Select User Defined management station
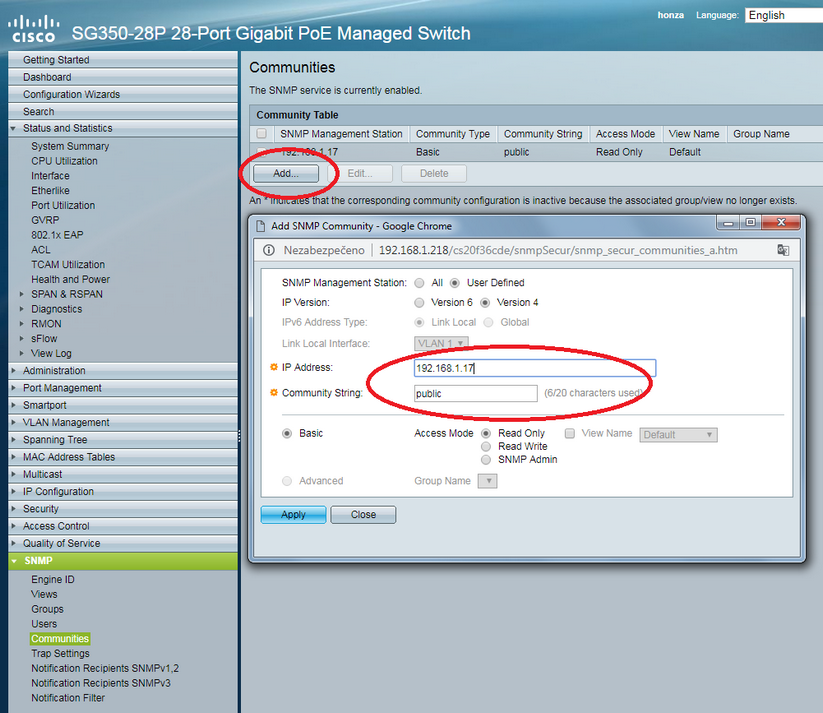This screenshot has width=823, height=713. coord(455,283)
